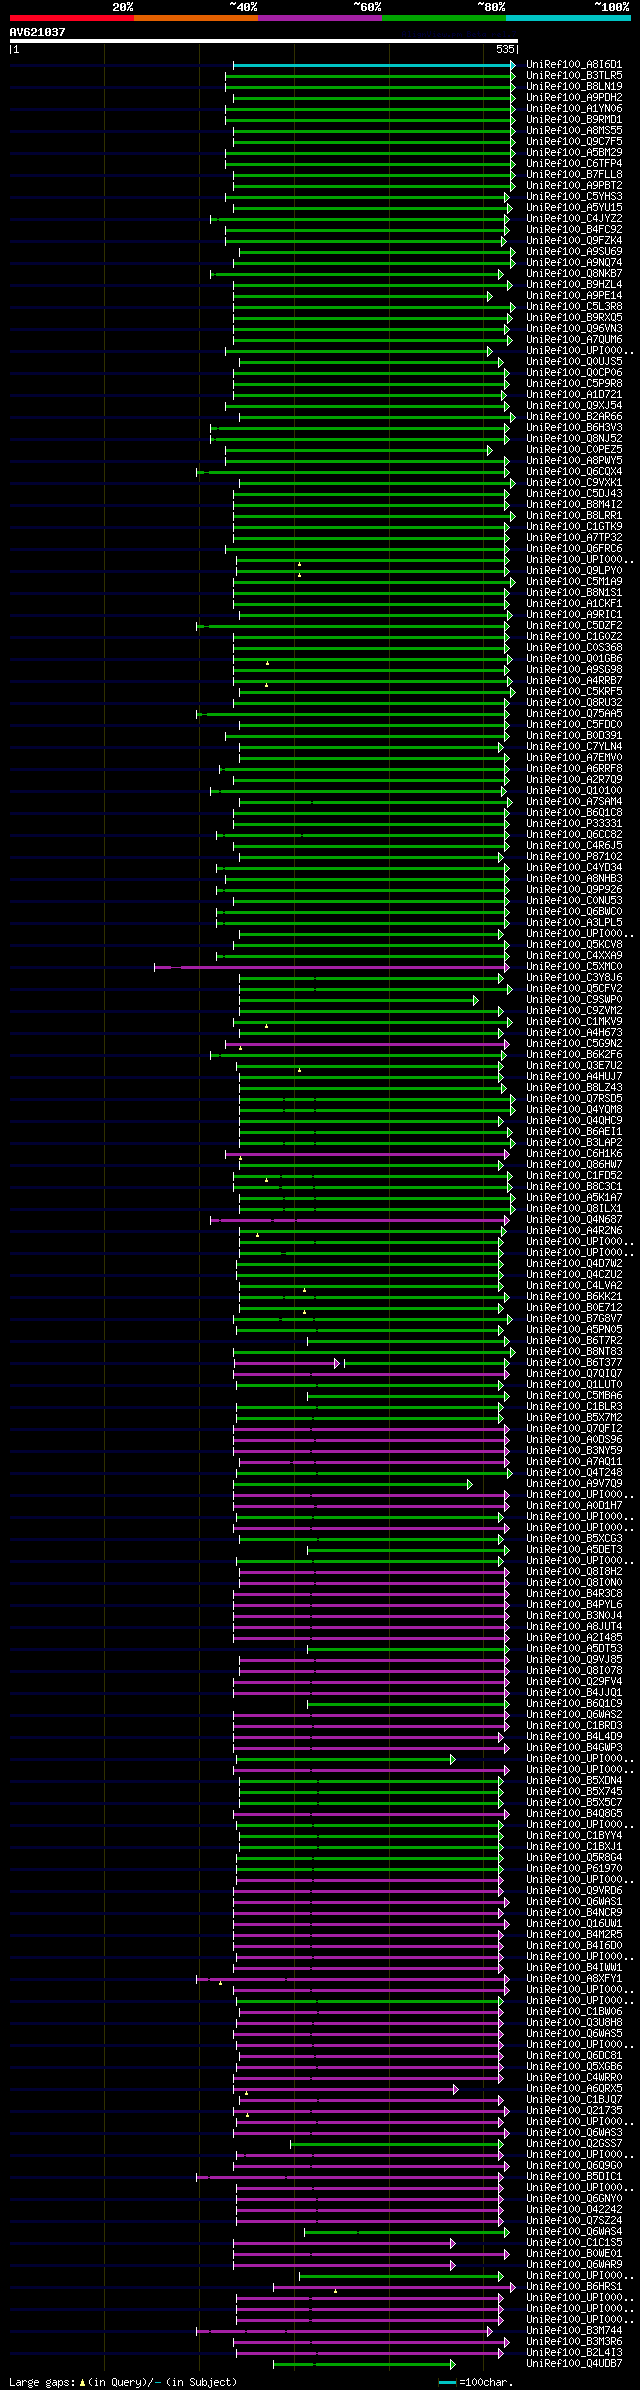Select the UniRef100_C0PEZ5 hit
This screenshot has height=2390, width=640.
point(574,450)
